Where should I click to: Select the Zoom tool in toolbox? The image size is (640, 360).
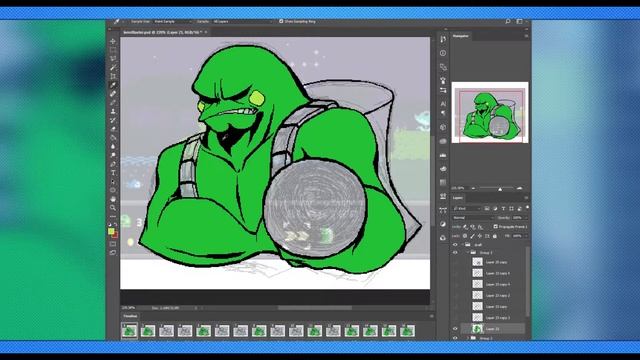(113, 208)
